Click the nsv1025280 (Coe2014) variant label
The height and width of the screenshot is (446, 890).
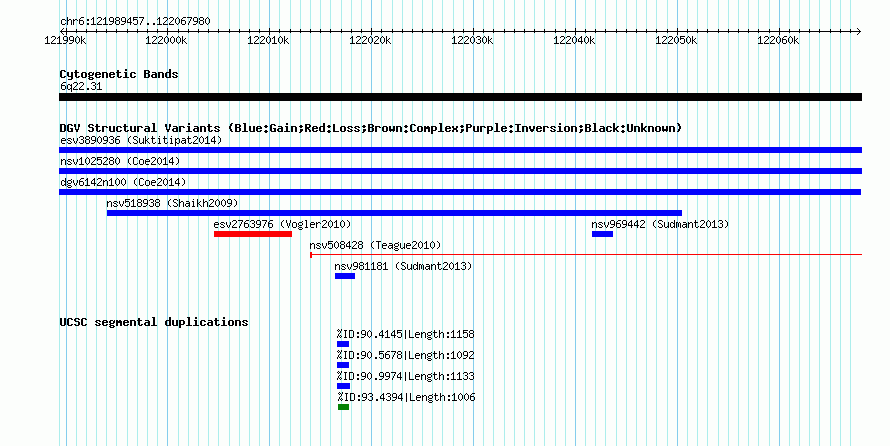point(120,161)
